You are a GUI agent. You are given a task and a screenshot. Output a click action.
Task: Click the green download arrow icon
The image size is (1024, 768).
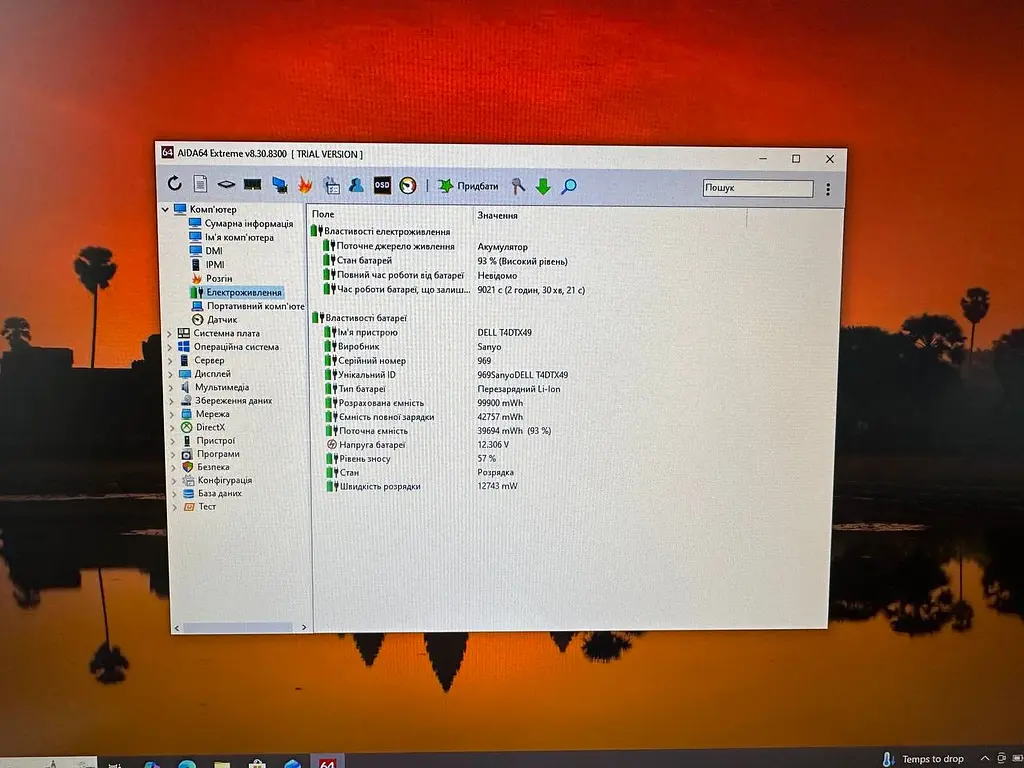click(543, 187)
